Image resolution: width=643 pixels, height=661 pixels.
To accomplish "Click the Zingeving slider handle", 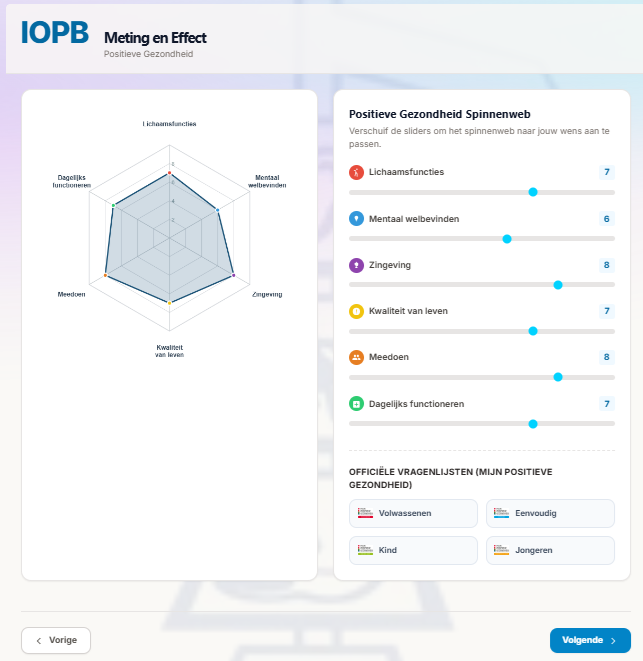I will pyautogui.click(x=558, y=285).
